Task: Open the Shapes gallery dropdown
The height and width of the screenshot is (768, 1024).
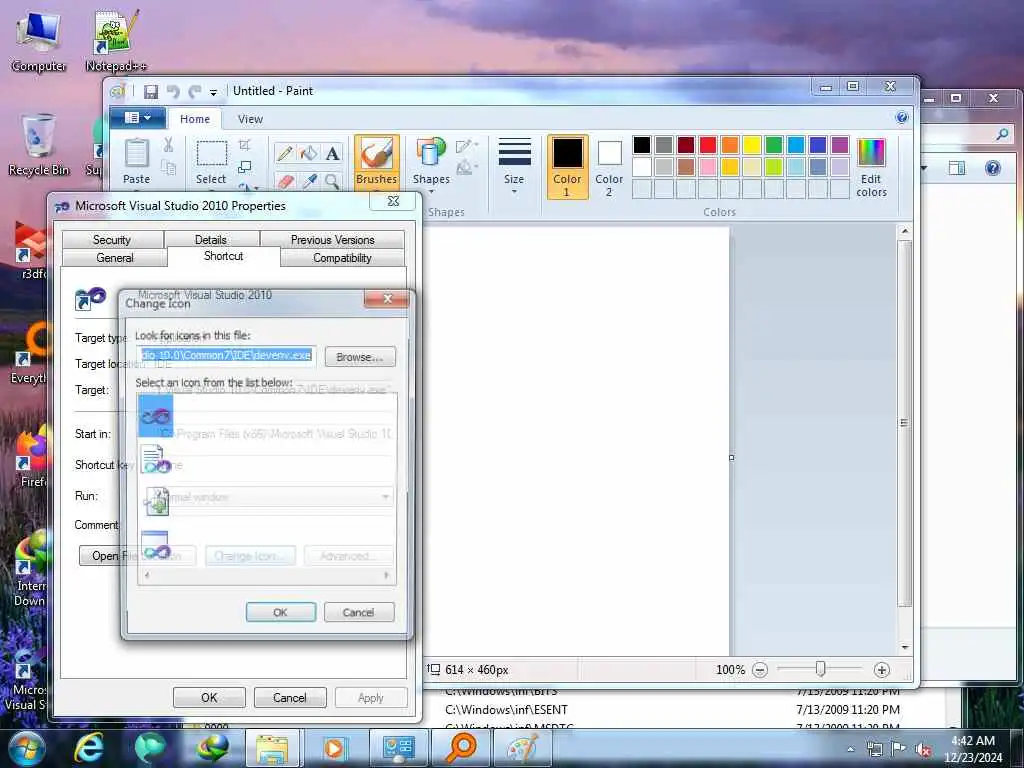Action: (431, 164)
